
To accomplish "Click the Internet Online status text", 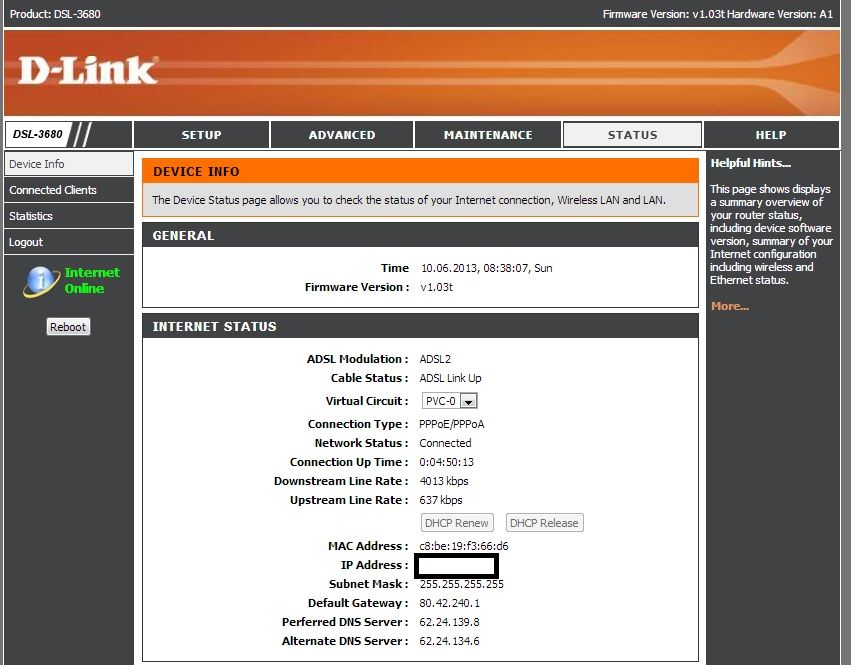I will [92, 280].
